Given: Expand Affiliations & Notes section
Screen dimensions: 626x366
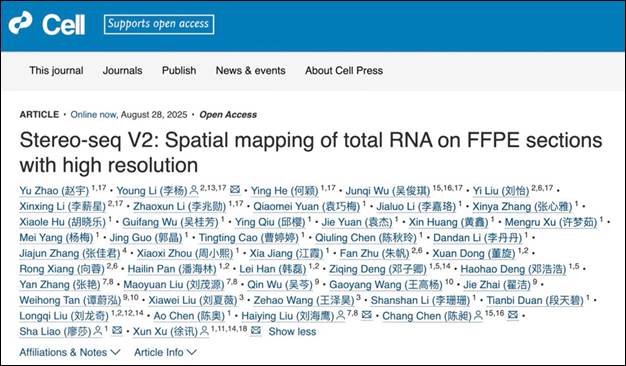Looking at the screenshot, I should click(70, 352).
